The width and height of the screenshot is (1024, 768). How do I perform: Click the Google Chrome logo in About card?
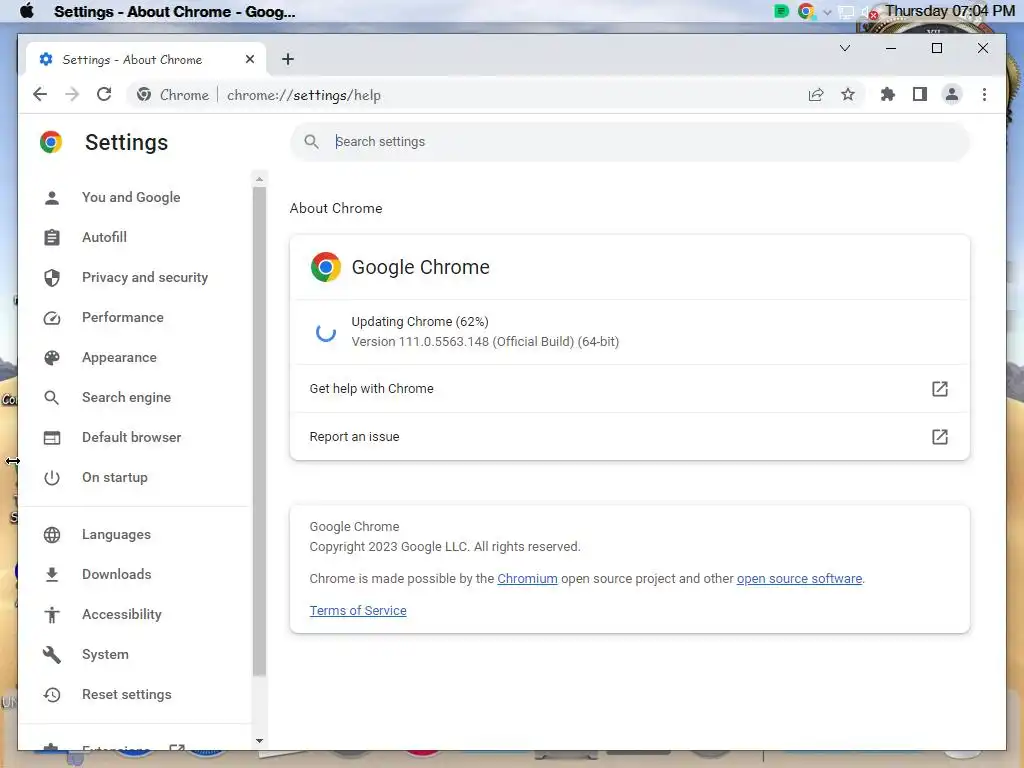pos(326,267)
